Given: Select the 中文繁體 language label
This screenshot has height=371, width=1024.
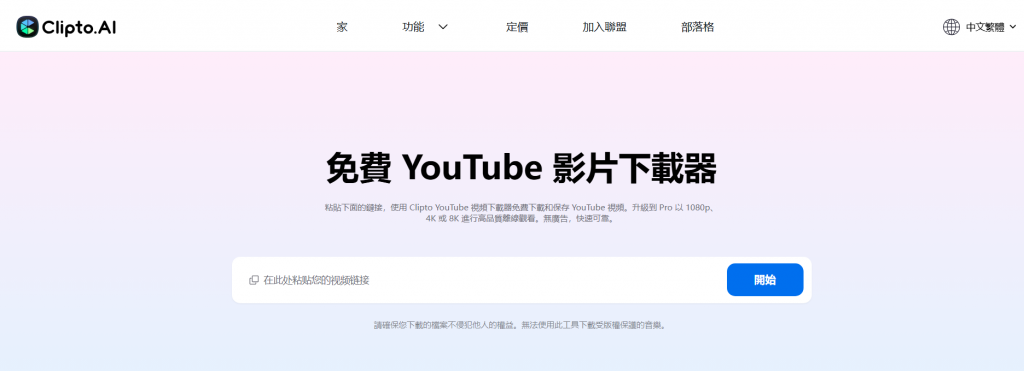Looking at the screenshot, I should (985, 27).
